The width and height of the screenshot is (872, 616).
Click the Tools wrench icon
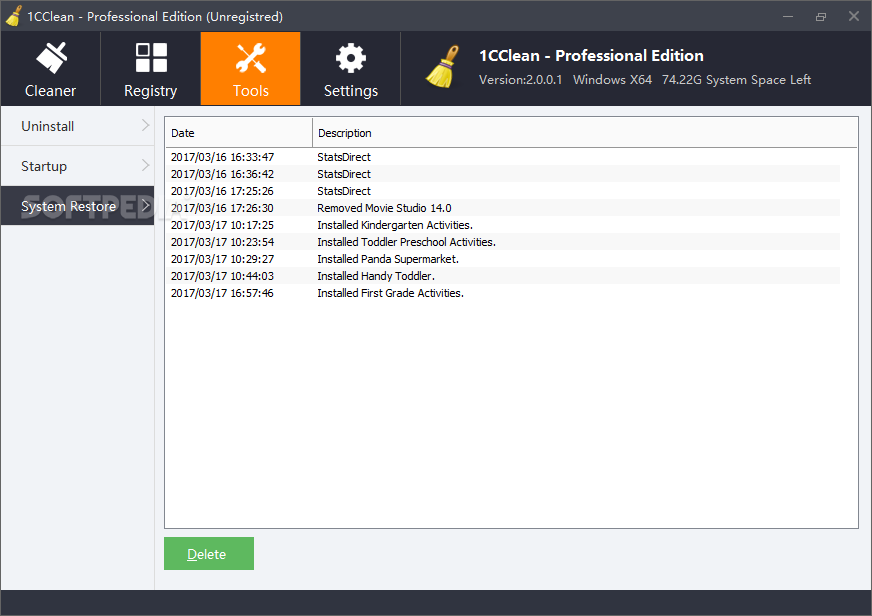(251, 58)
